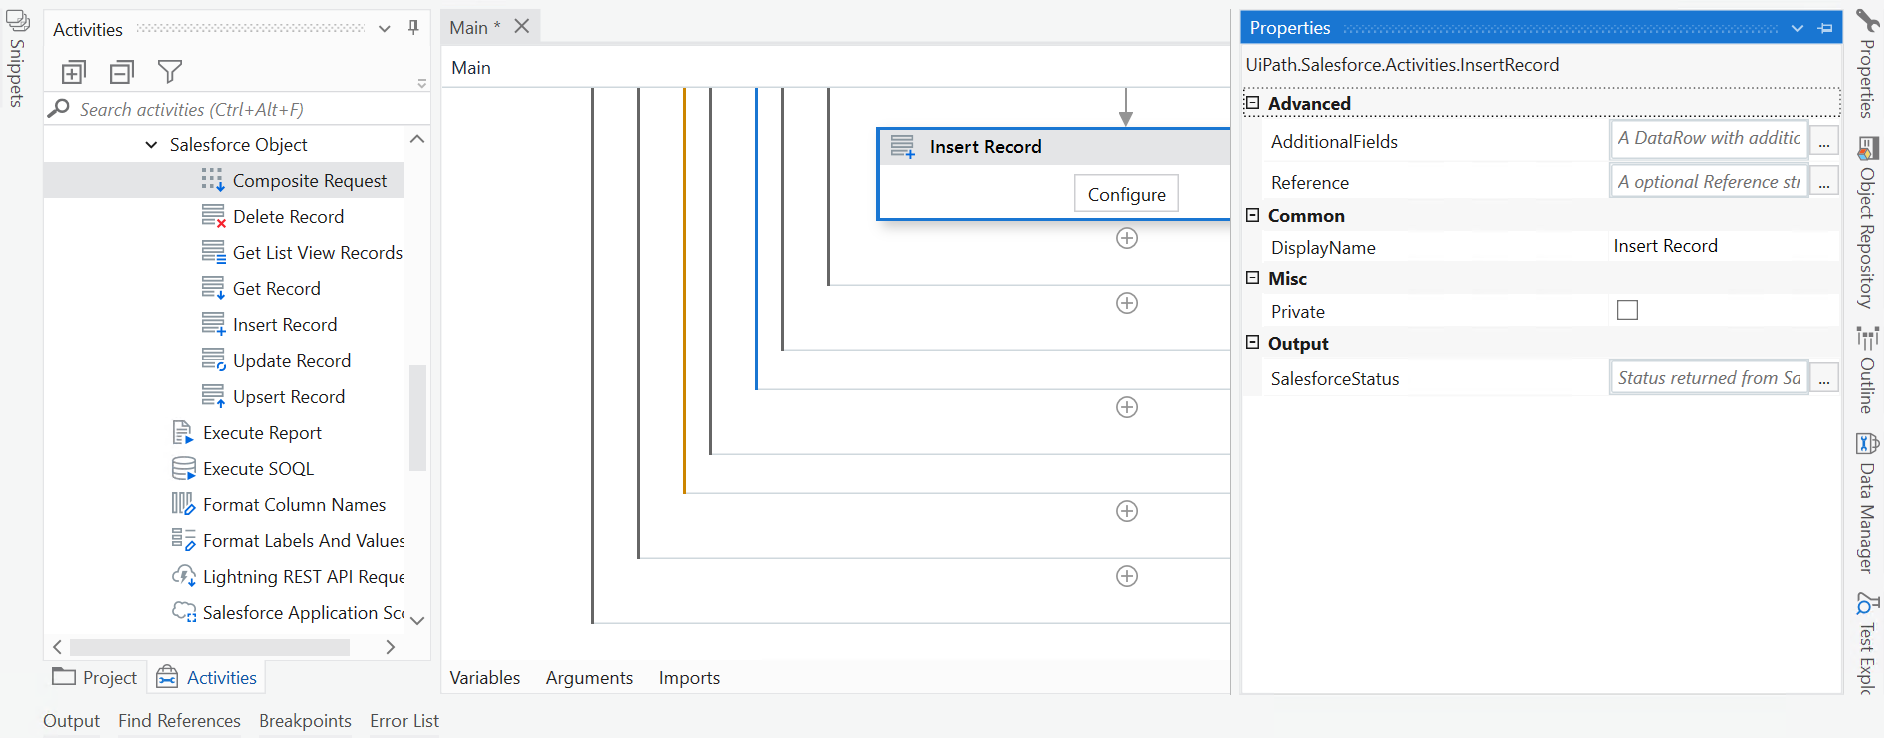Click the activities panel vertical scrollbar thumb
1884x738 pixels.
(417, 417)
